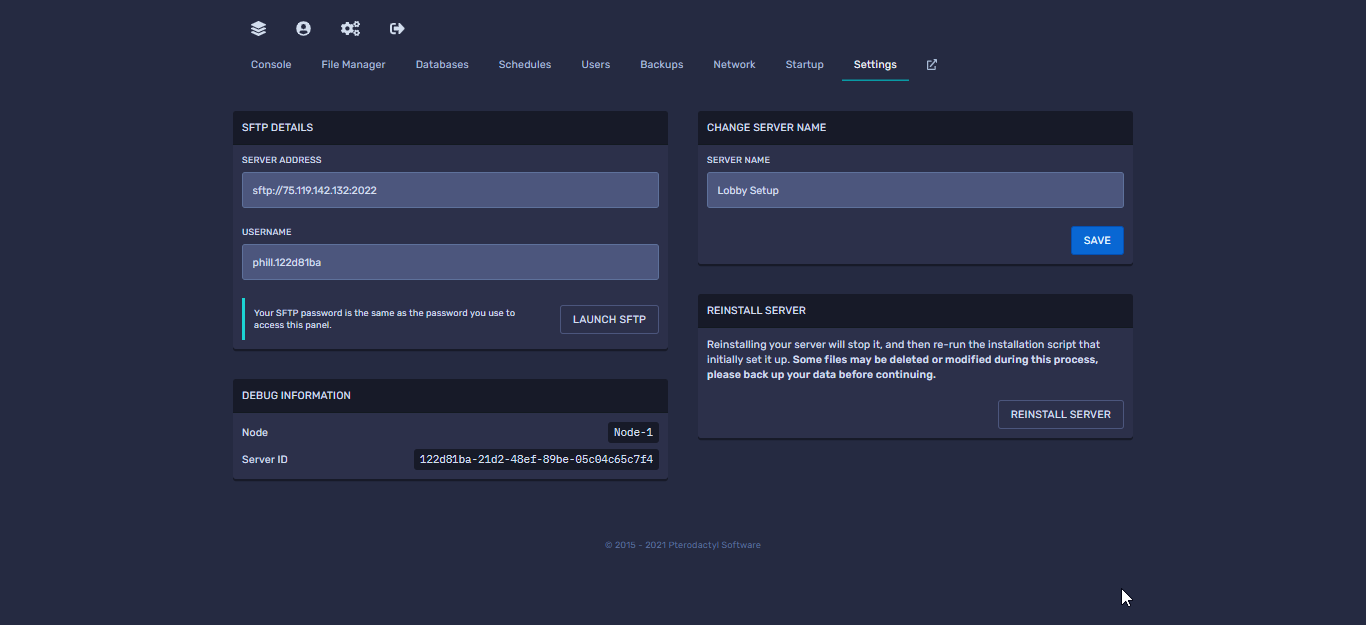Open the Schedules tab
Screen dimensions: 1366x625
525,65
